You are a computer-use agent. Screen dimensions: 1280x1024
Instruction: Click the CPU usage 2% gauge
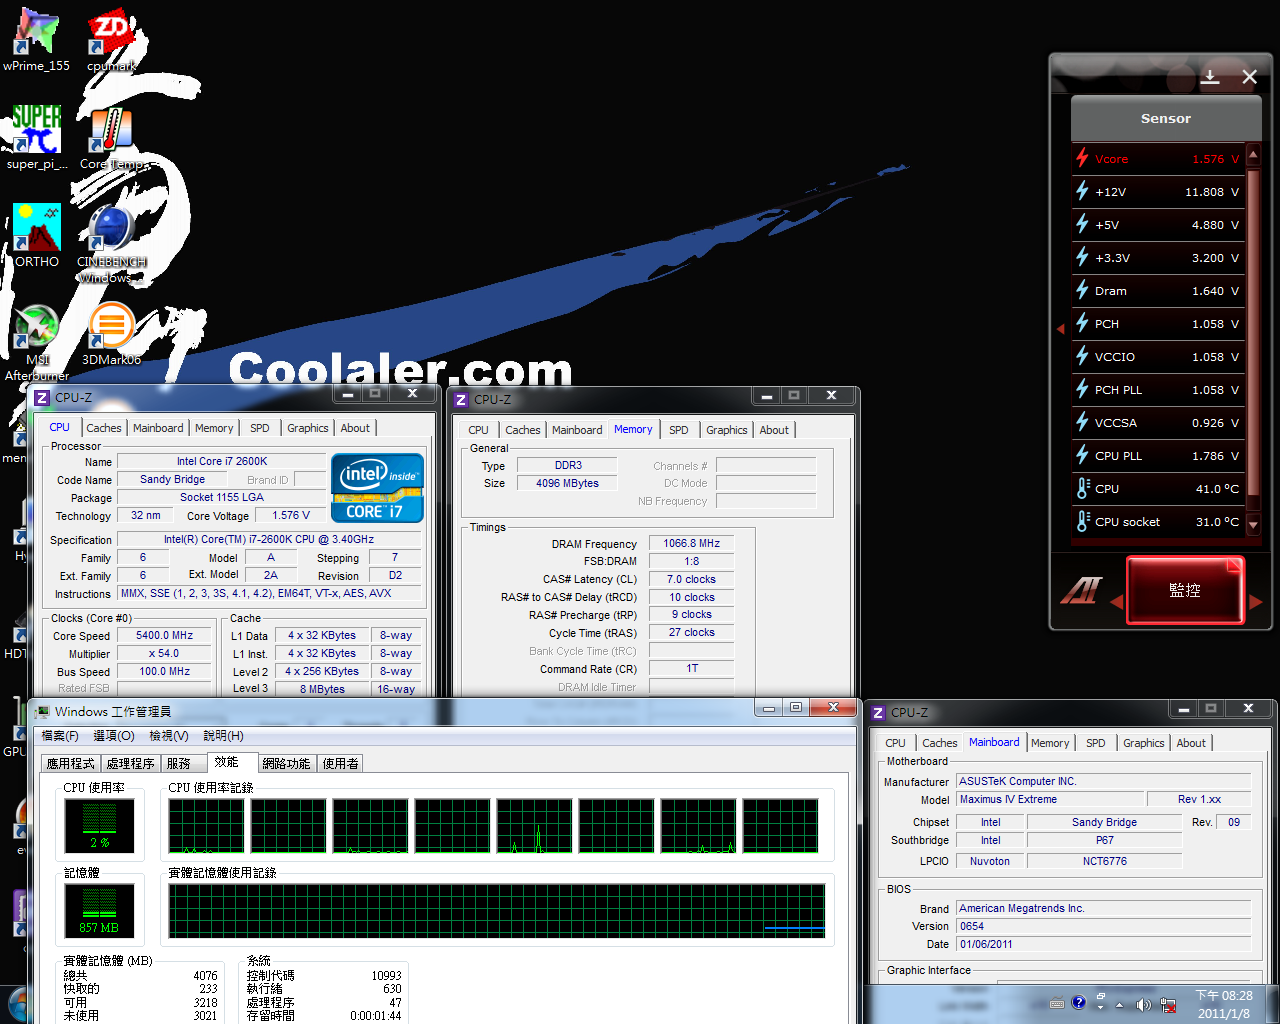100,825
